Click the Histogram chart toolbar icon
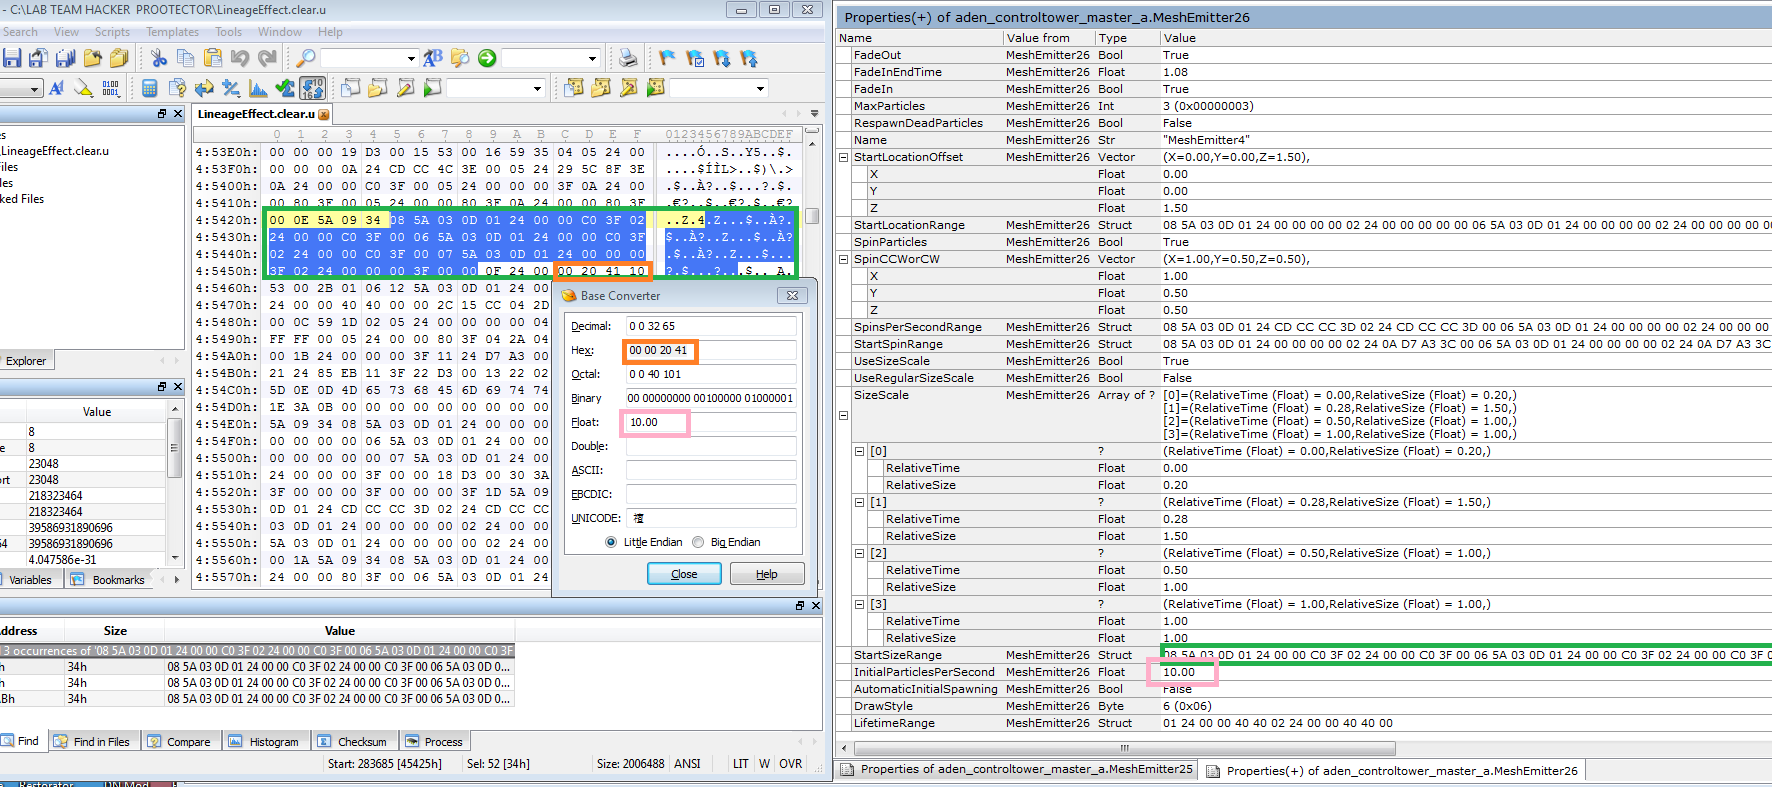 point(258,88)
